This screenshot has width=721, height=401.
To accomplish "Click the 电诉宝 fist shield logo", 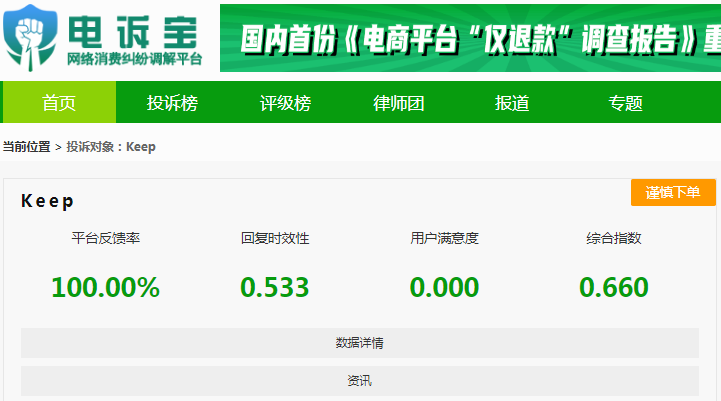I will click(x=30, y=37).
